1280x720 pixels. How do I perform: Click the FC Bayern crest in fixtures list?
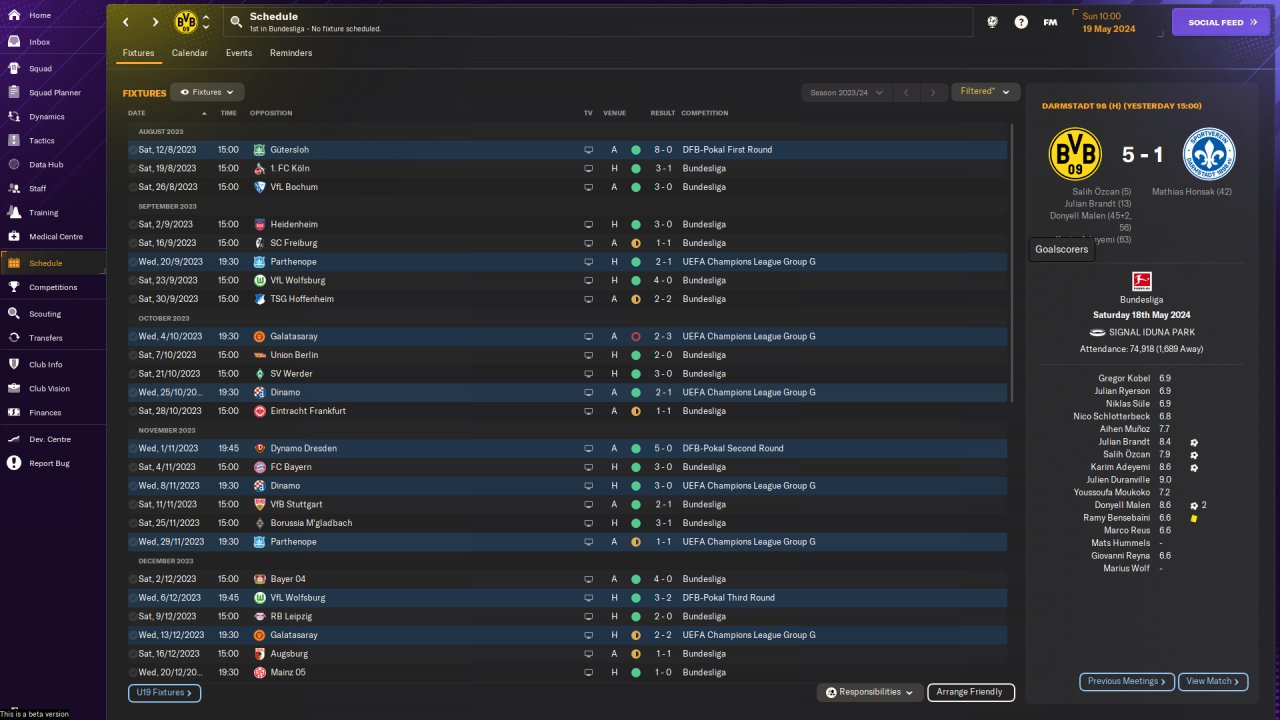[260, 467]
